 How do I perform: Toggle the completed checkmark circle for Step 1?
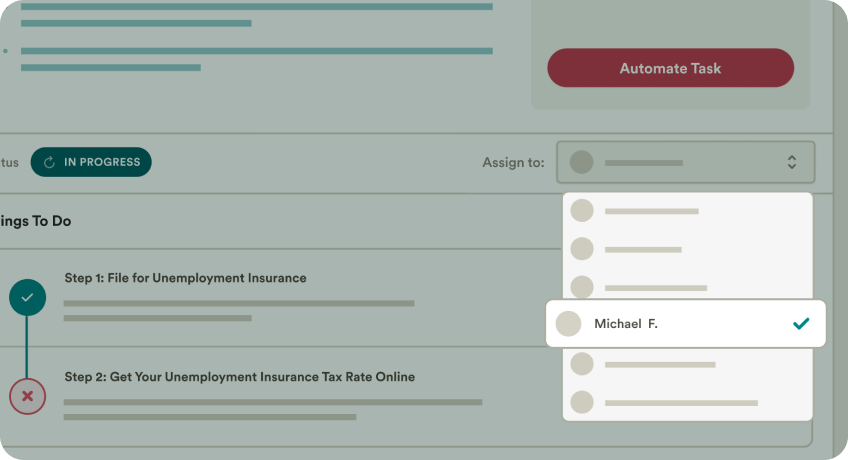27,297
